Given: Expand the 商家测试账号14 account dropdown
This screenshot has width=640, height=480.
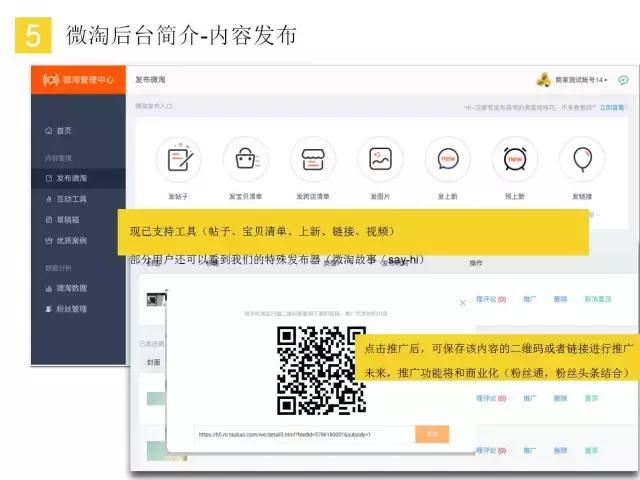Looking at the screenshot, I should (581, 80).
